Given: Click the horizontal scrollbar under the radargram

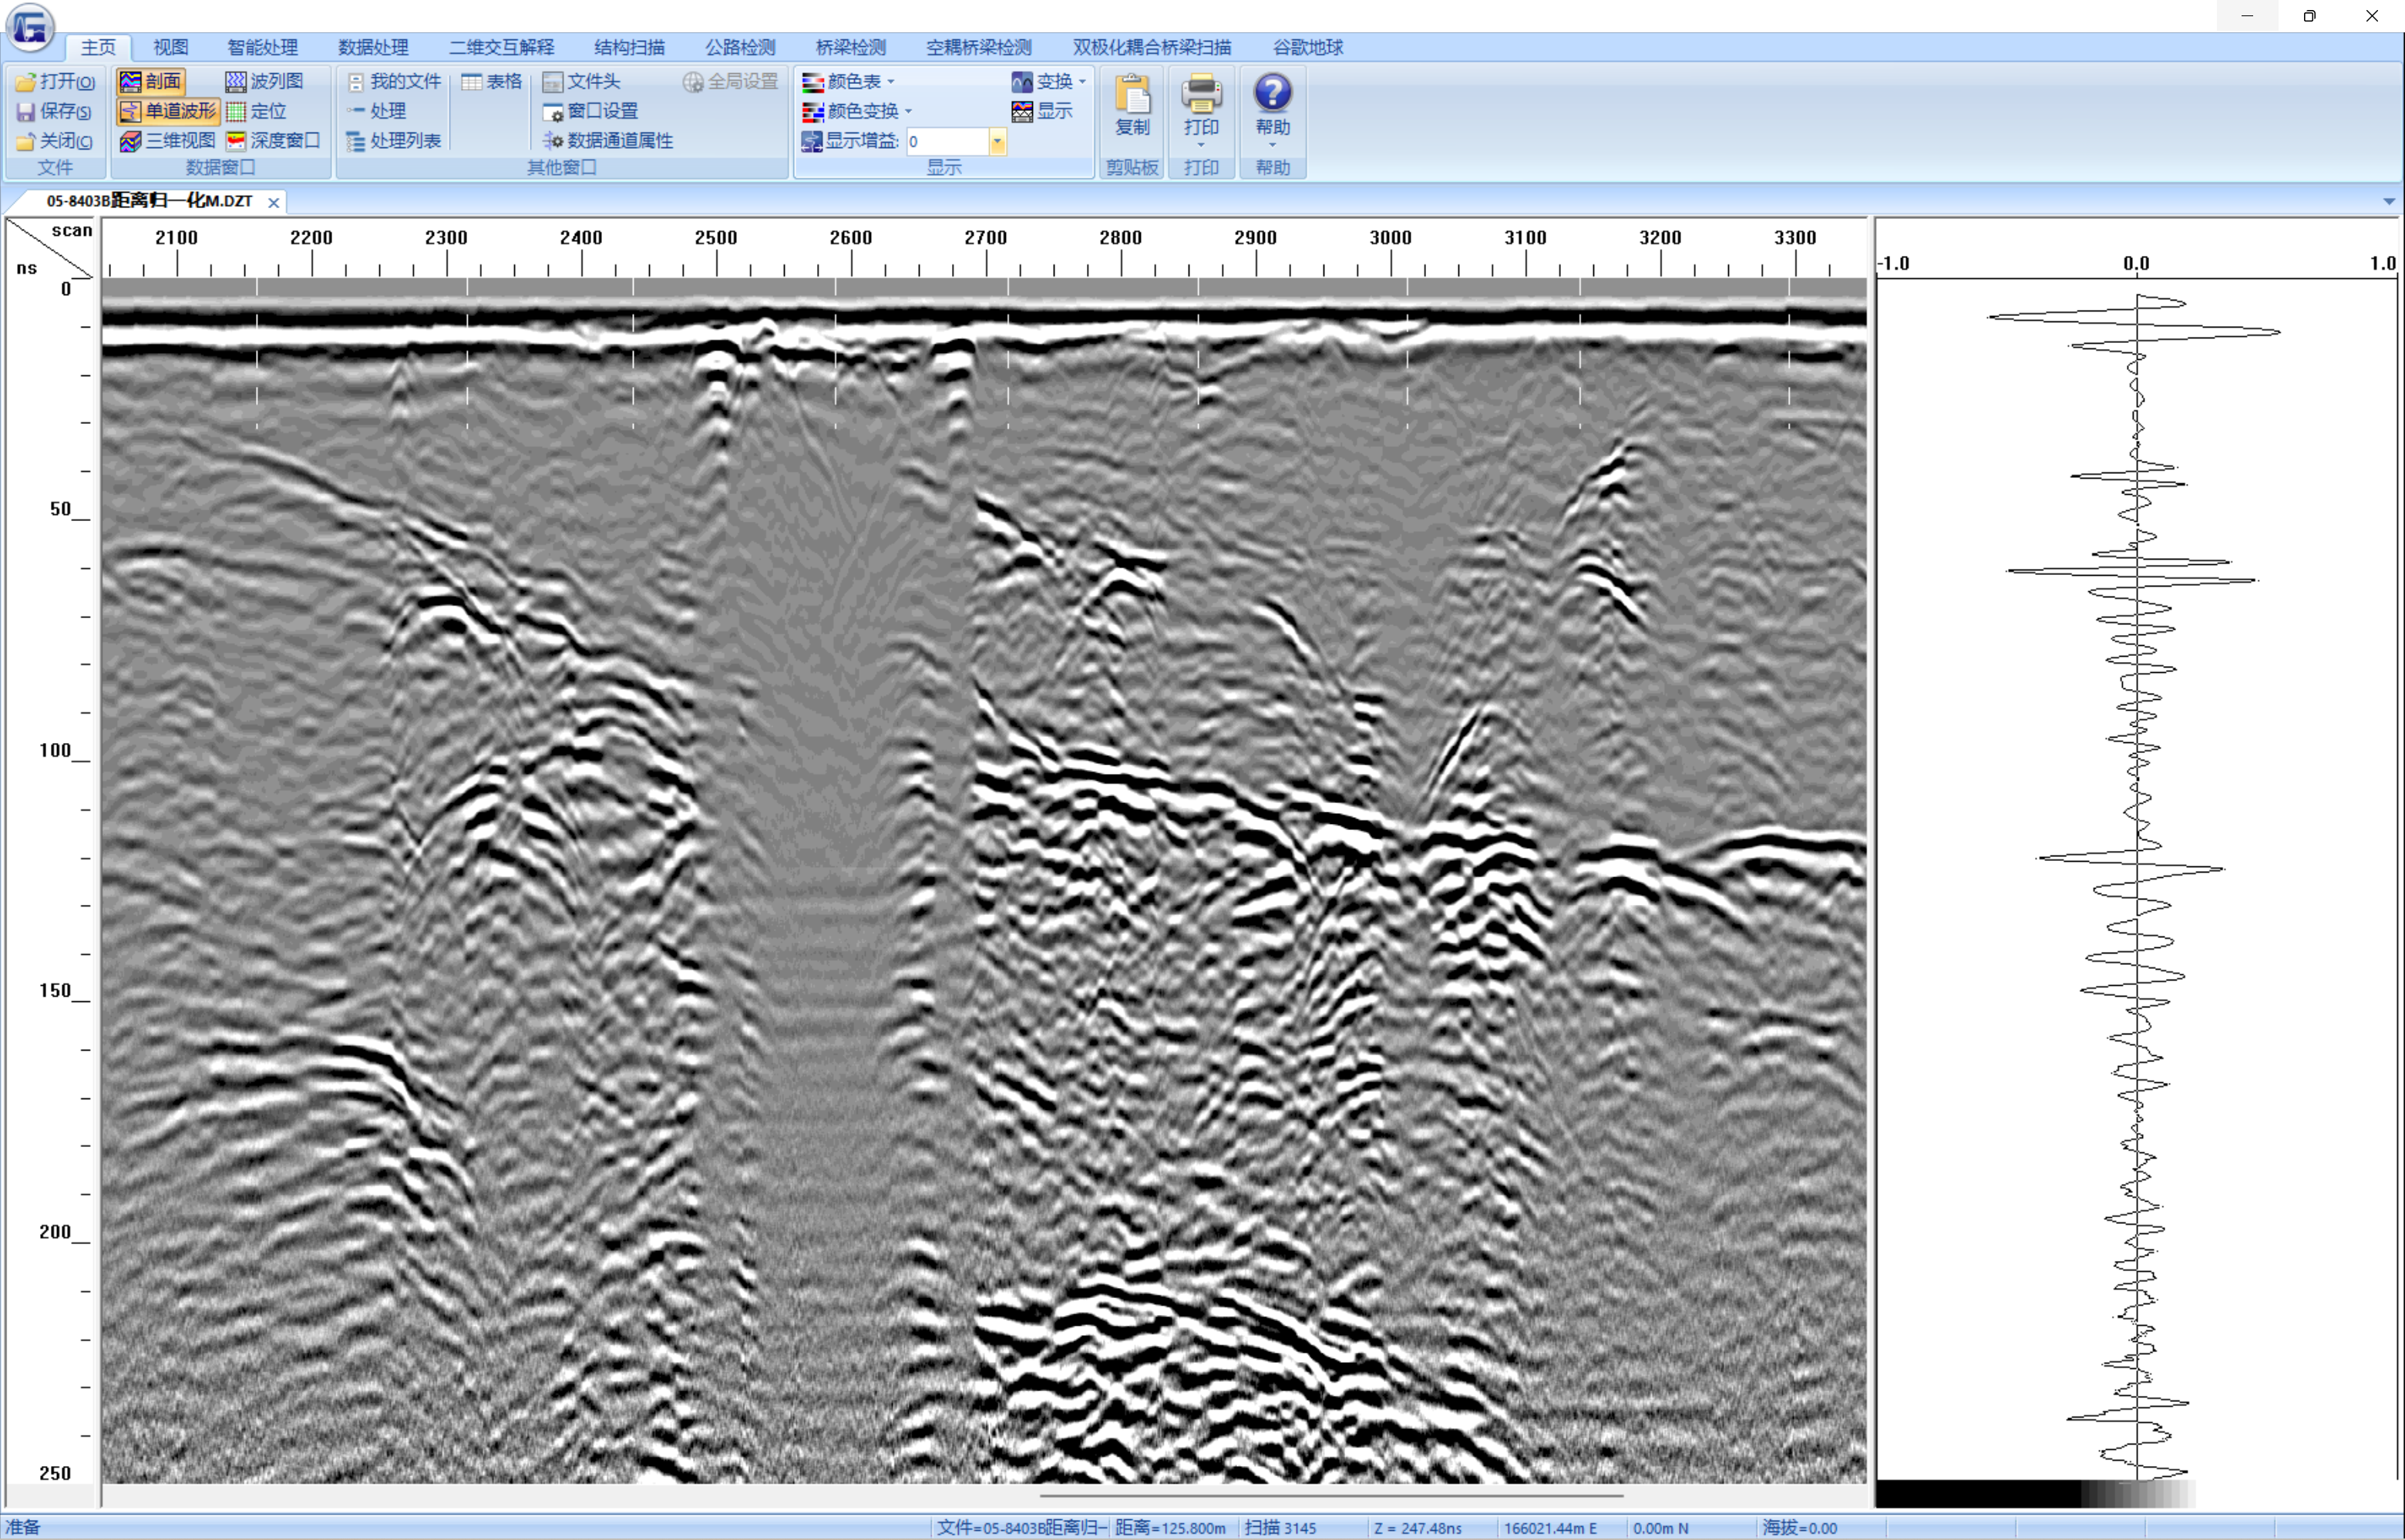Looking at the screenshot, I should tap(1331, 1496).
